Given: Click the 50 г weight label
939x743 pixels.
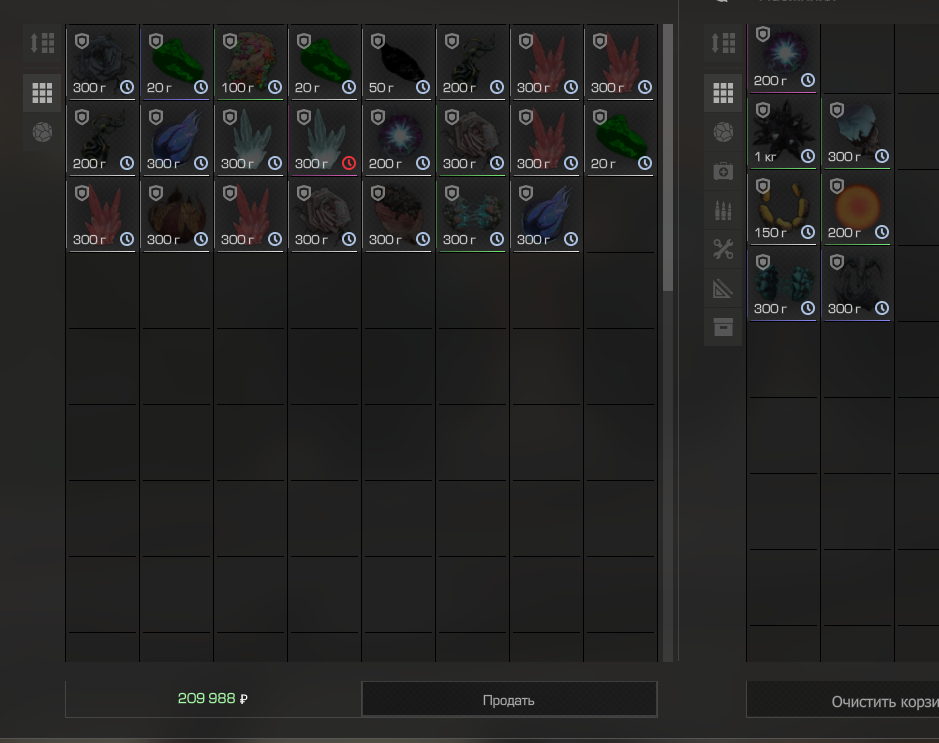Looking at the screenshot, I should click(381, 87).
